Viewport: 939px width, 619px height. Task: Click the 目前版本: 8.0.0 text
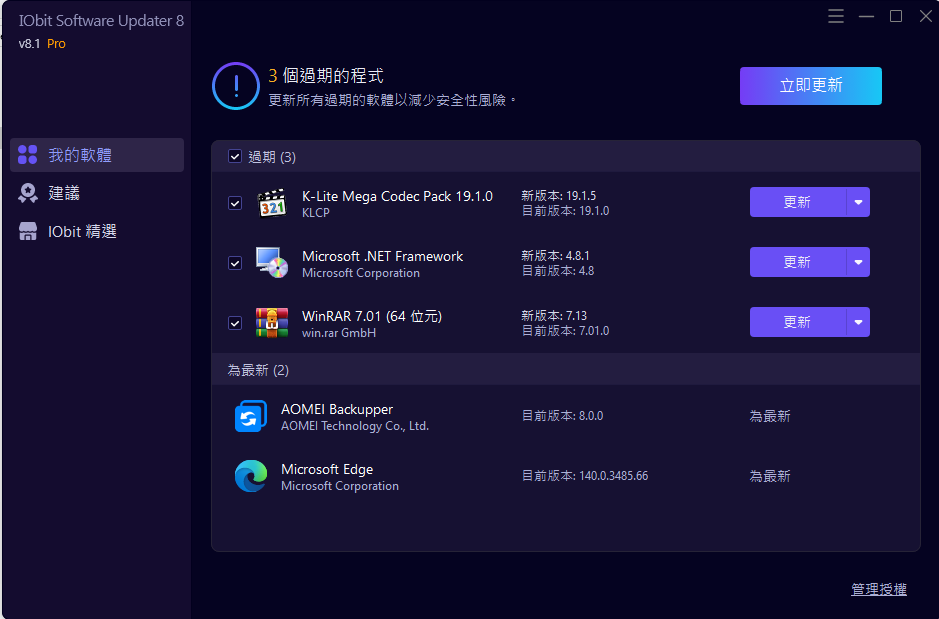[562, 415]
